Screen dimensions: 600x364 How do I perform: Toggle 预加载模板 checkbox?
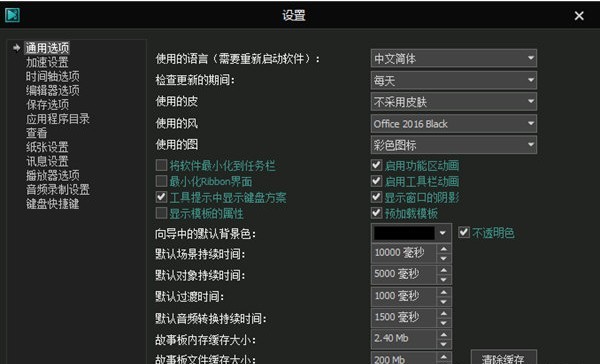[377, 213]
